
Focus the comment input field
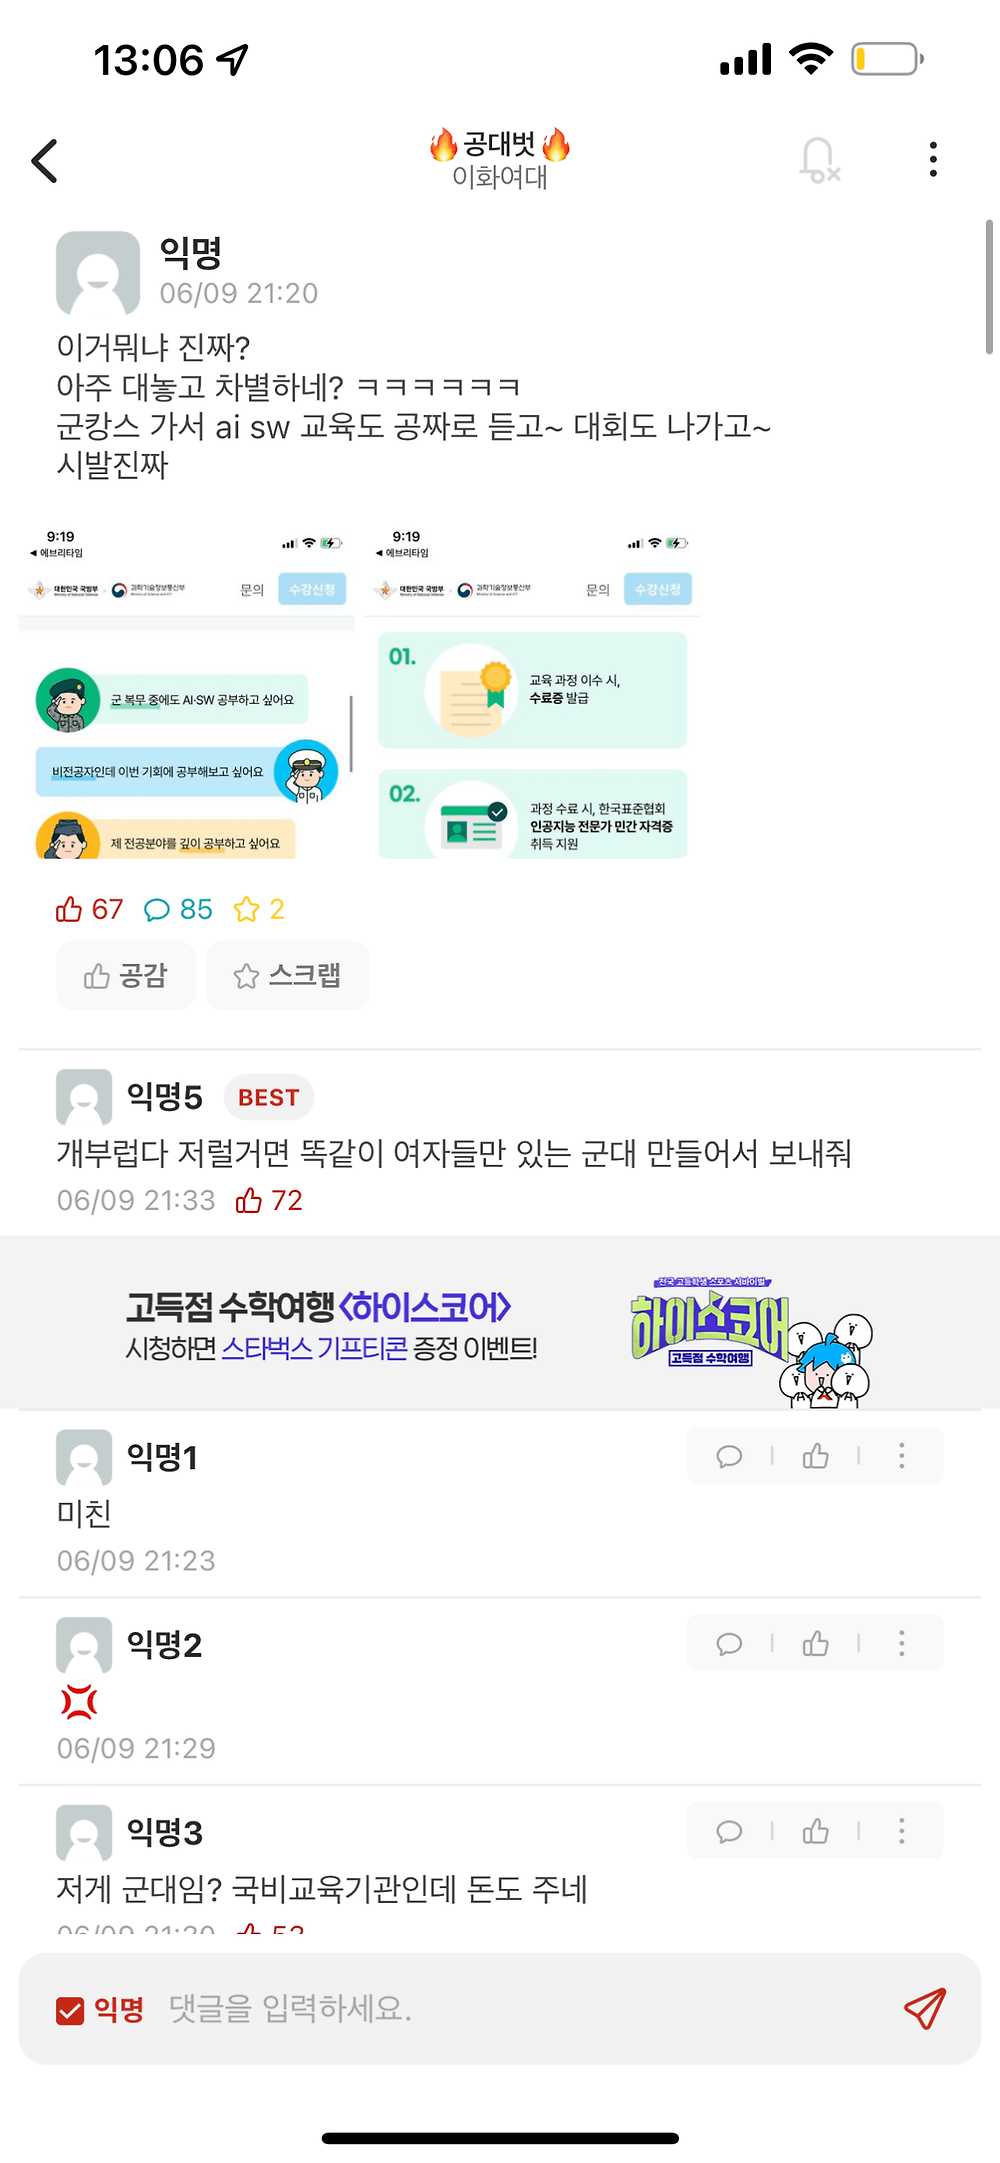pos(520,2008)
